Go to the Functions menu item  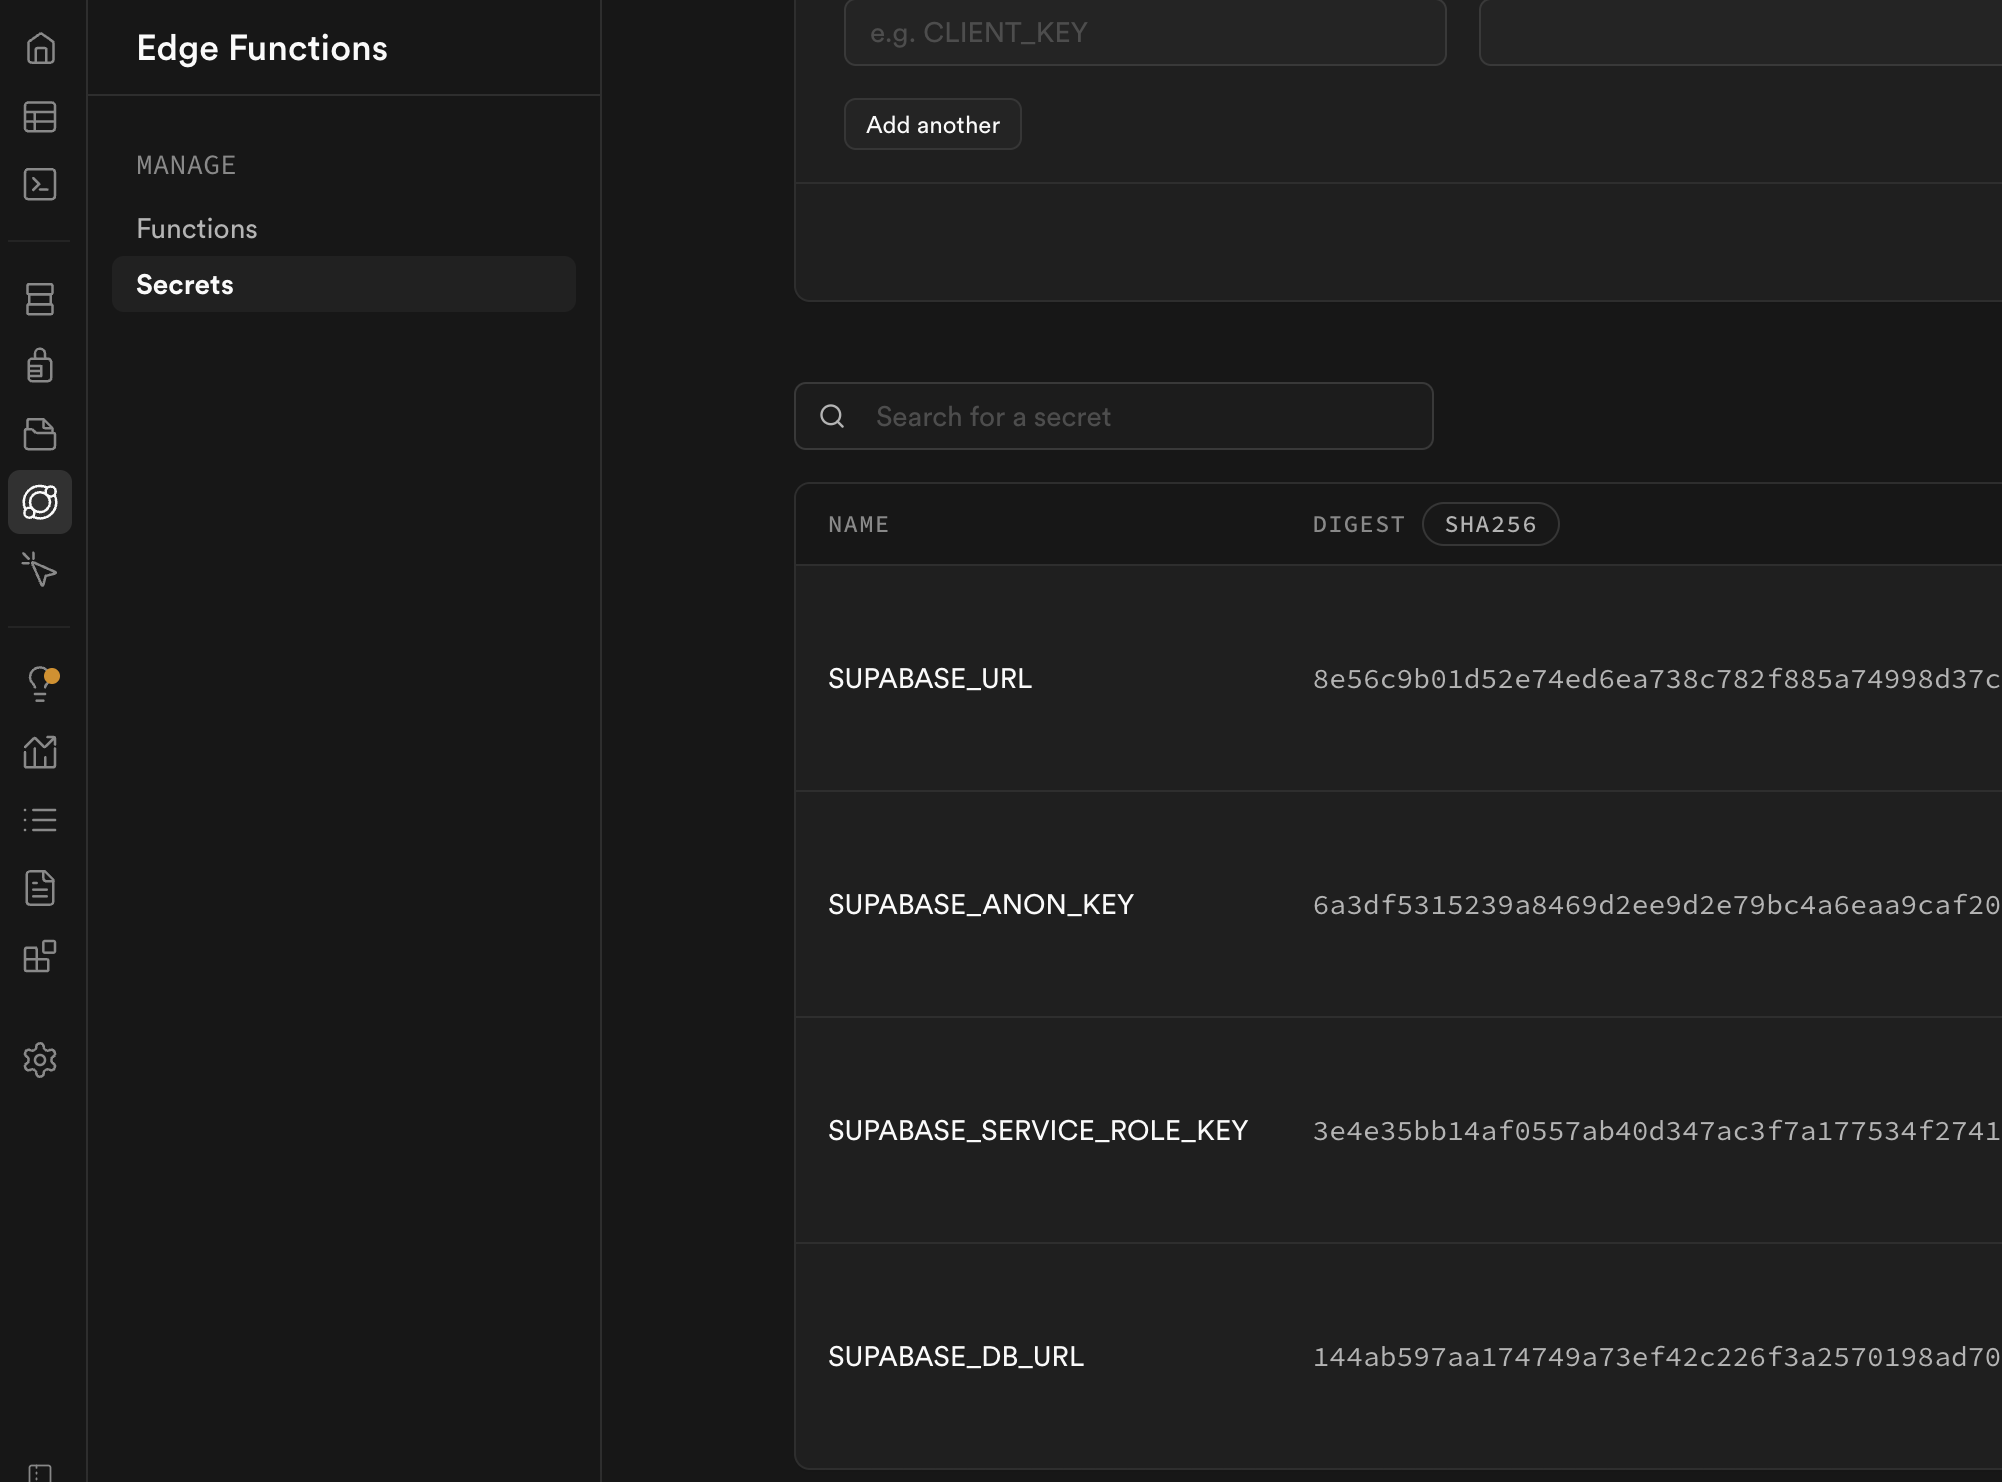[x=197, y=228]
